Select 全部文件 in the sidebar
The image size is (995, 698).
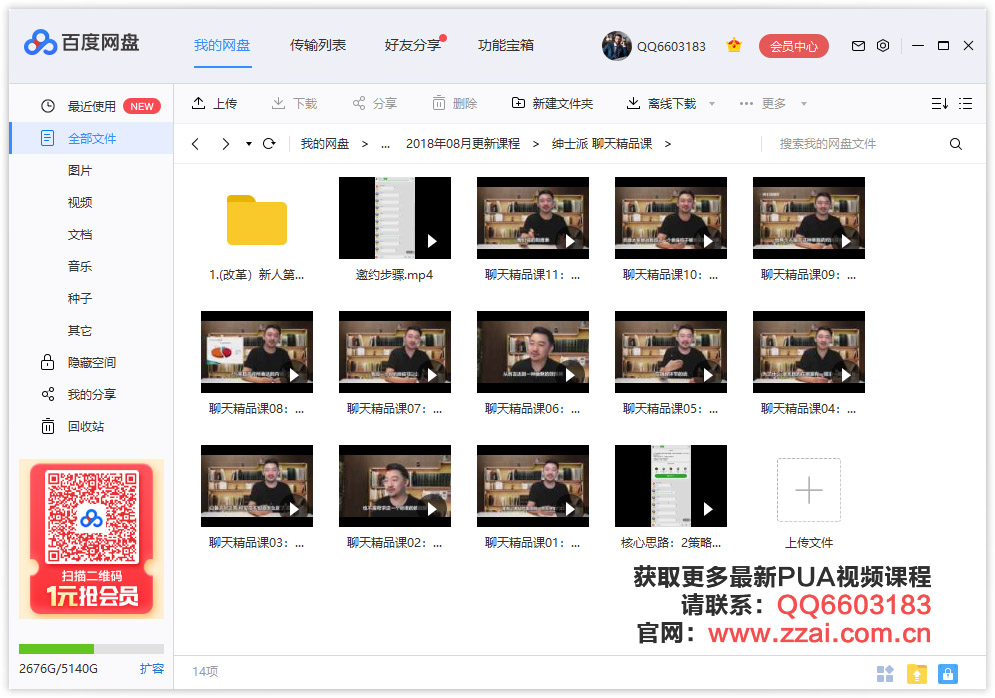click(91, 138)
